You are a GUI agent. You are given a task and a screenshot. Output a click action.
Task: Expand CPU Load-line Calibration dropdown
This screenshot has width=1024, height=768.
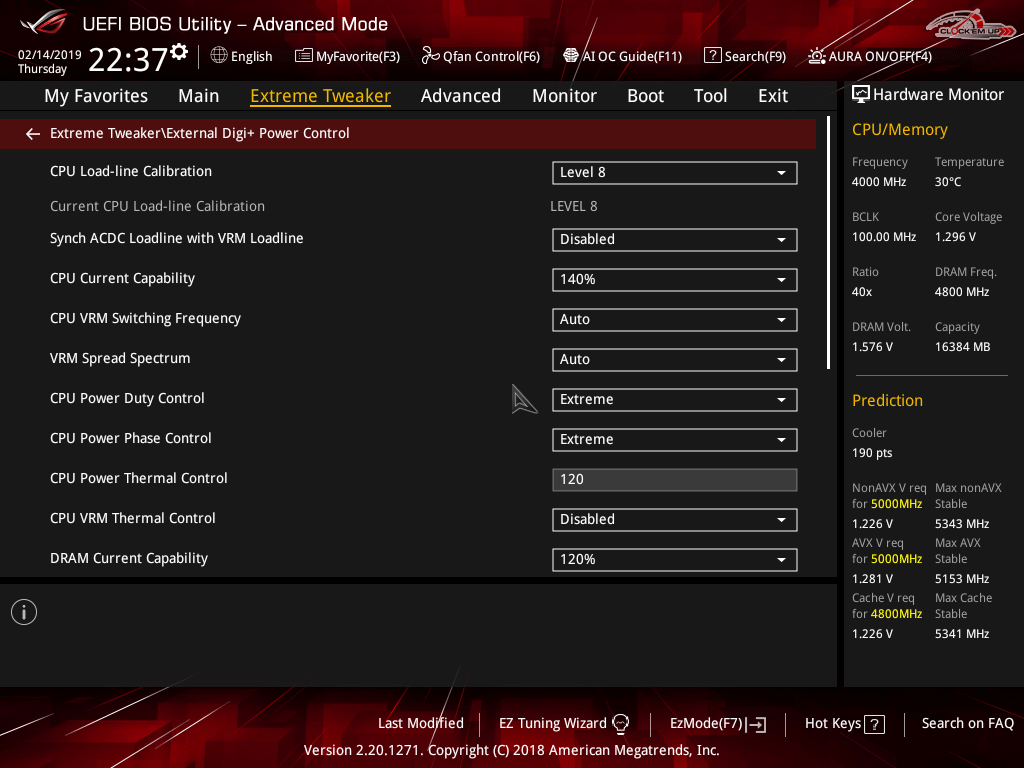point(674,173)
